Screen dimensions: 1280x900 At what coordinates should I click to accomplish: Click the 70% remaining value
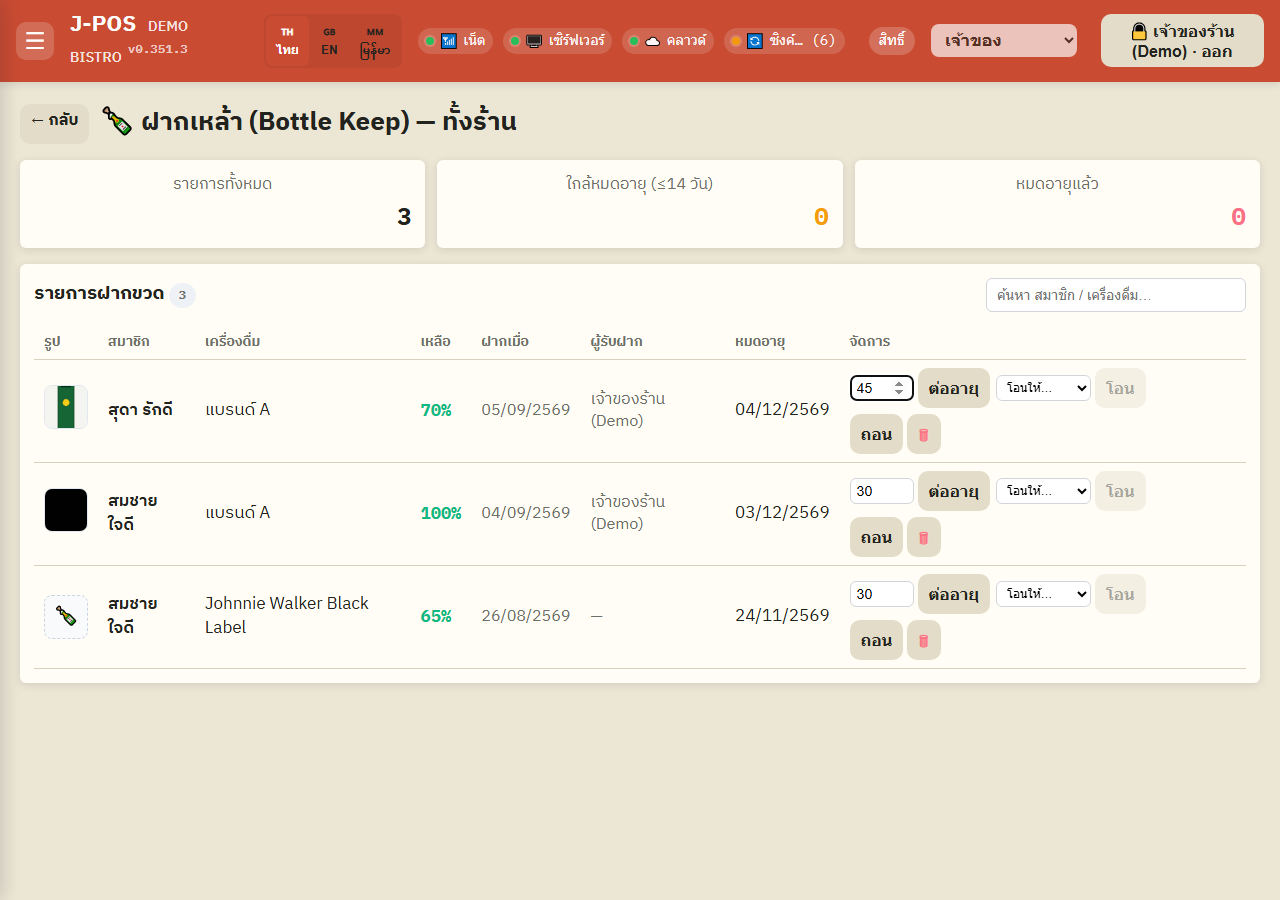pyautogui.click(x=436, y=410)
